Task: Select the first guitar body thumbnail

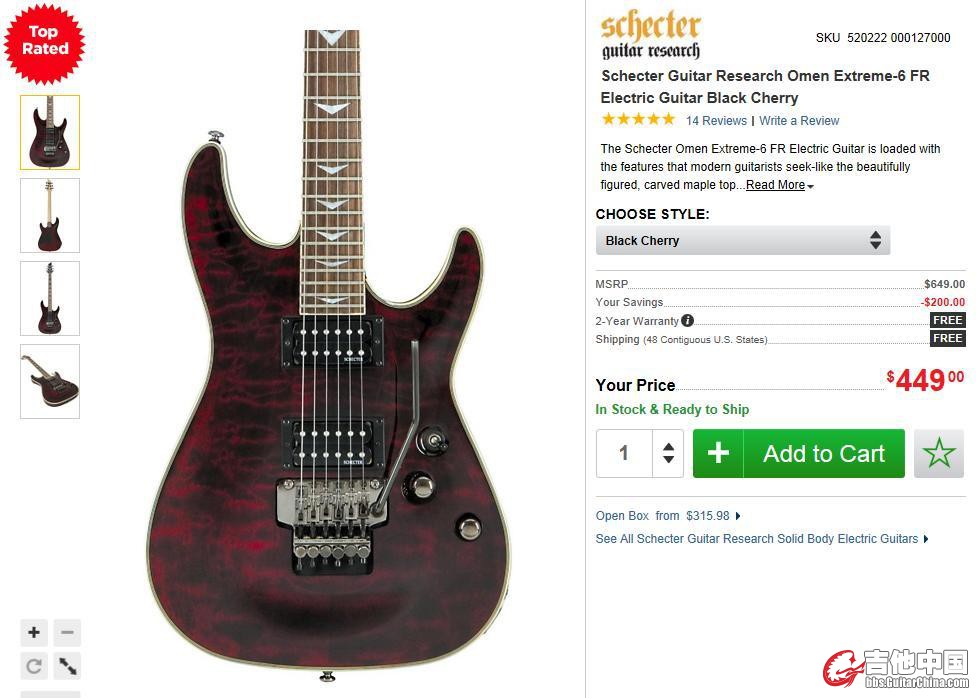Action: [x=50, y=132]
